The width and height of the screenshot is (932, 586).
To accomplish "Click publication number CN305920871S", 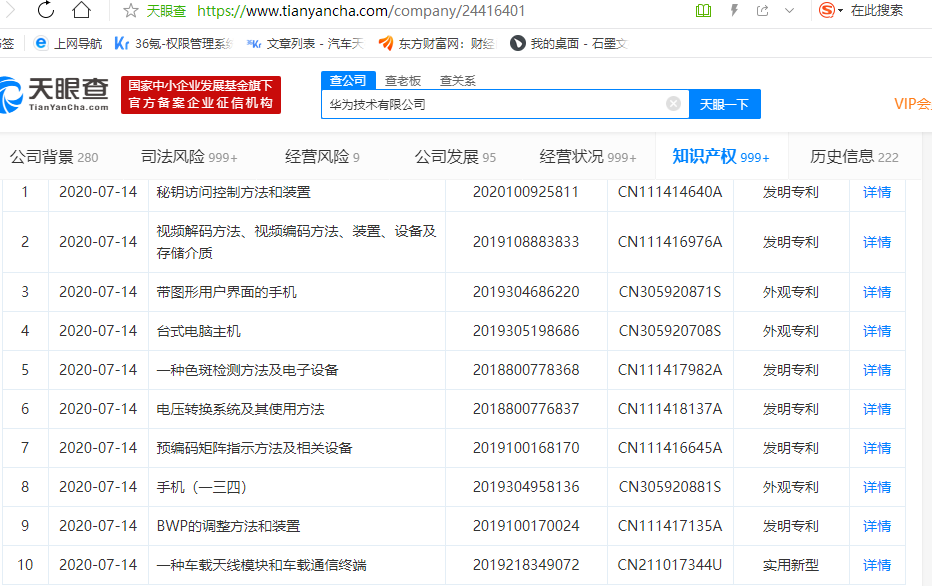I will click(670, 292).
